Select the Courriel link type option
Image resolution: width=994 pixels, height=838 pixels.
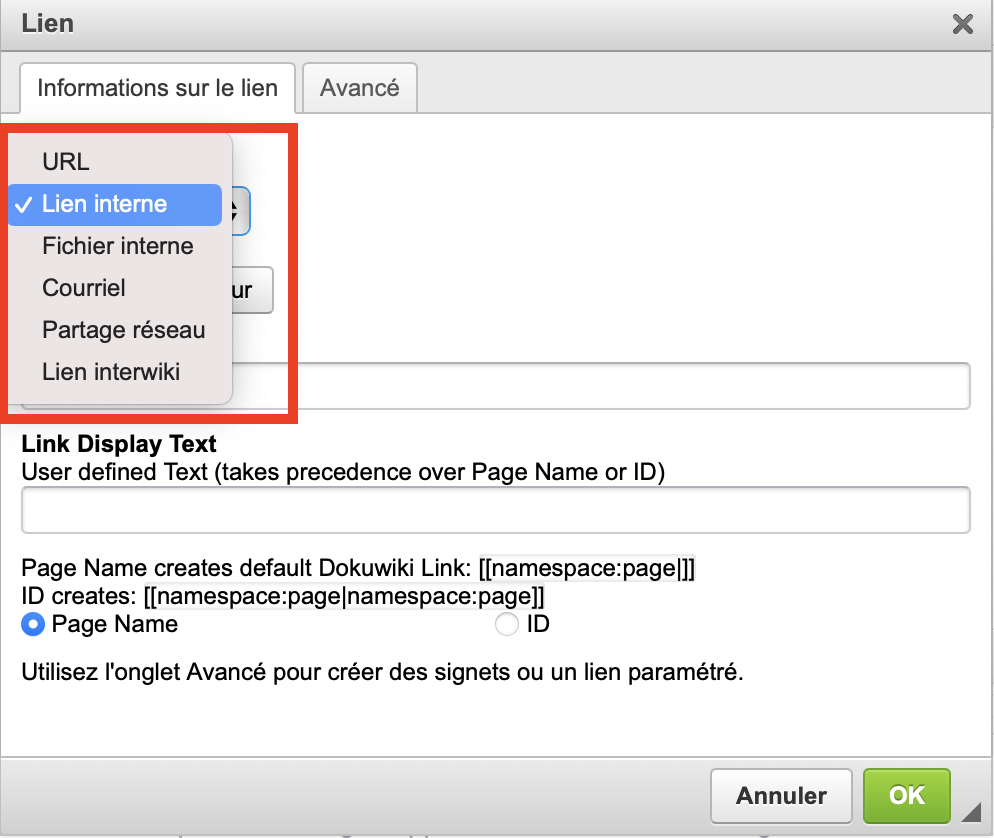(84, 288)
